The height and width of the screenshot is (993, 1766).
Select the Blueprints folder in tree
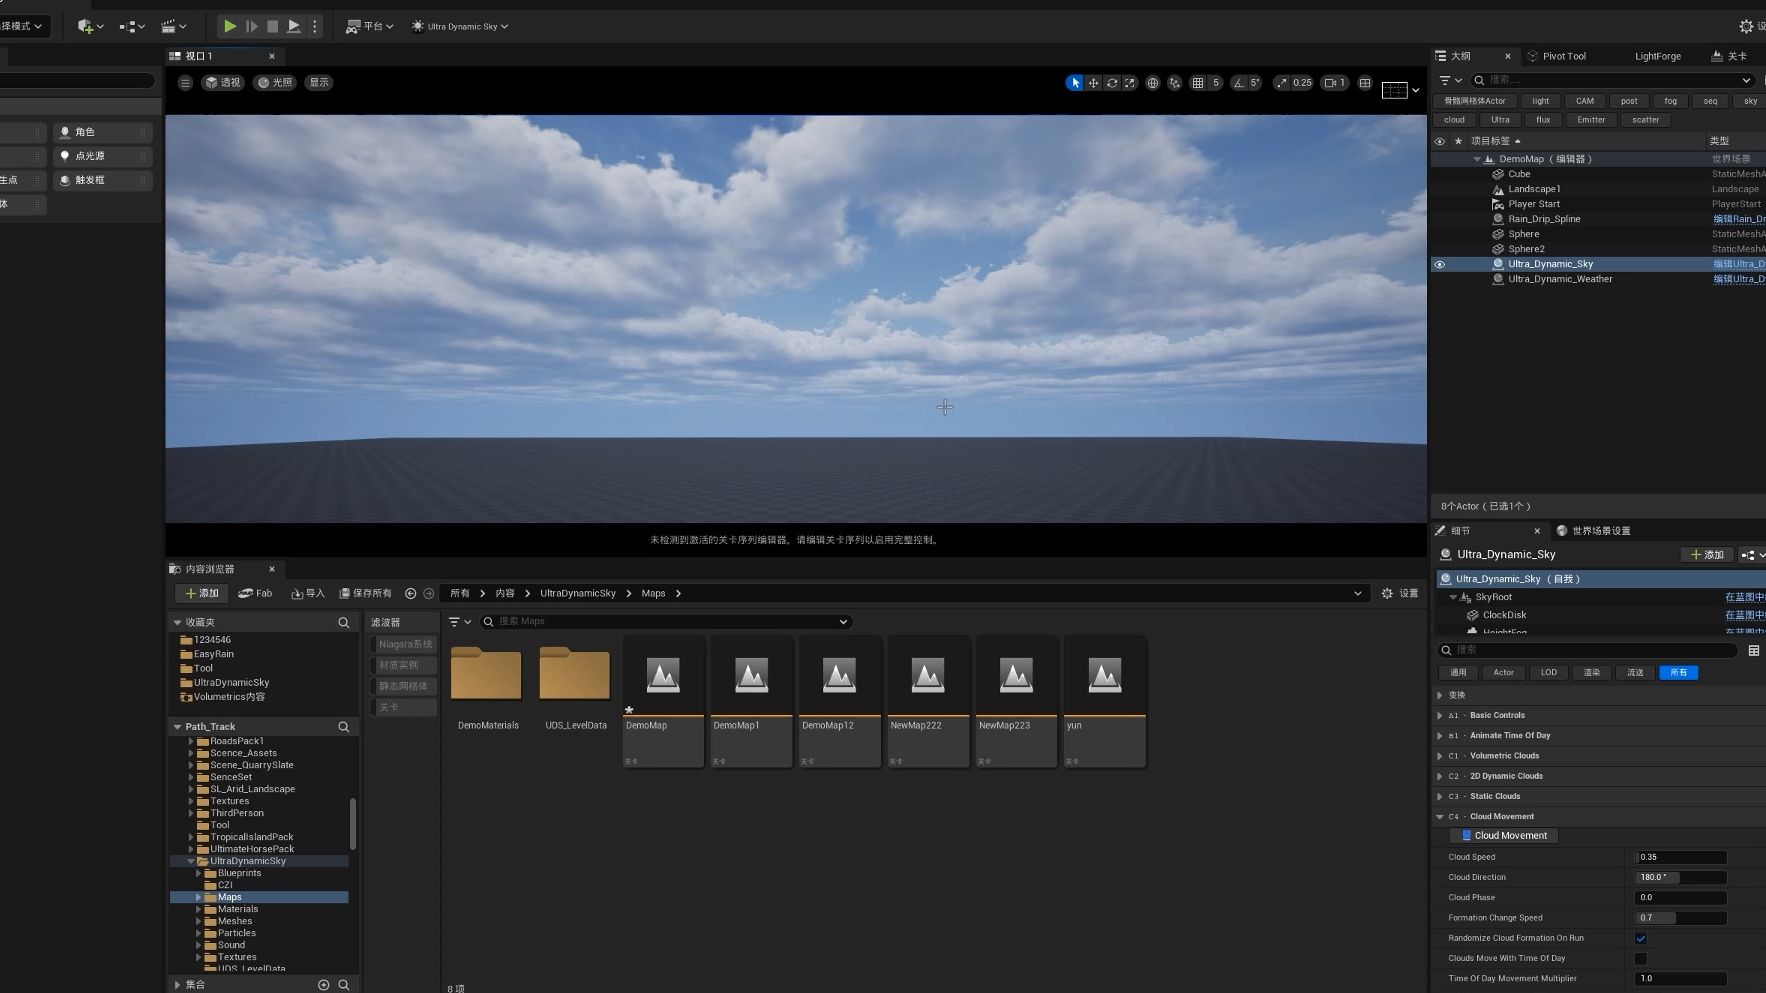click(239, 873)
